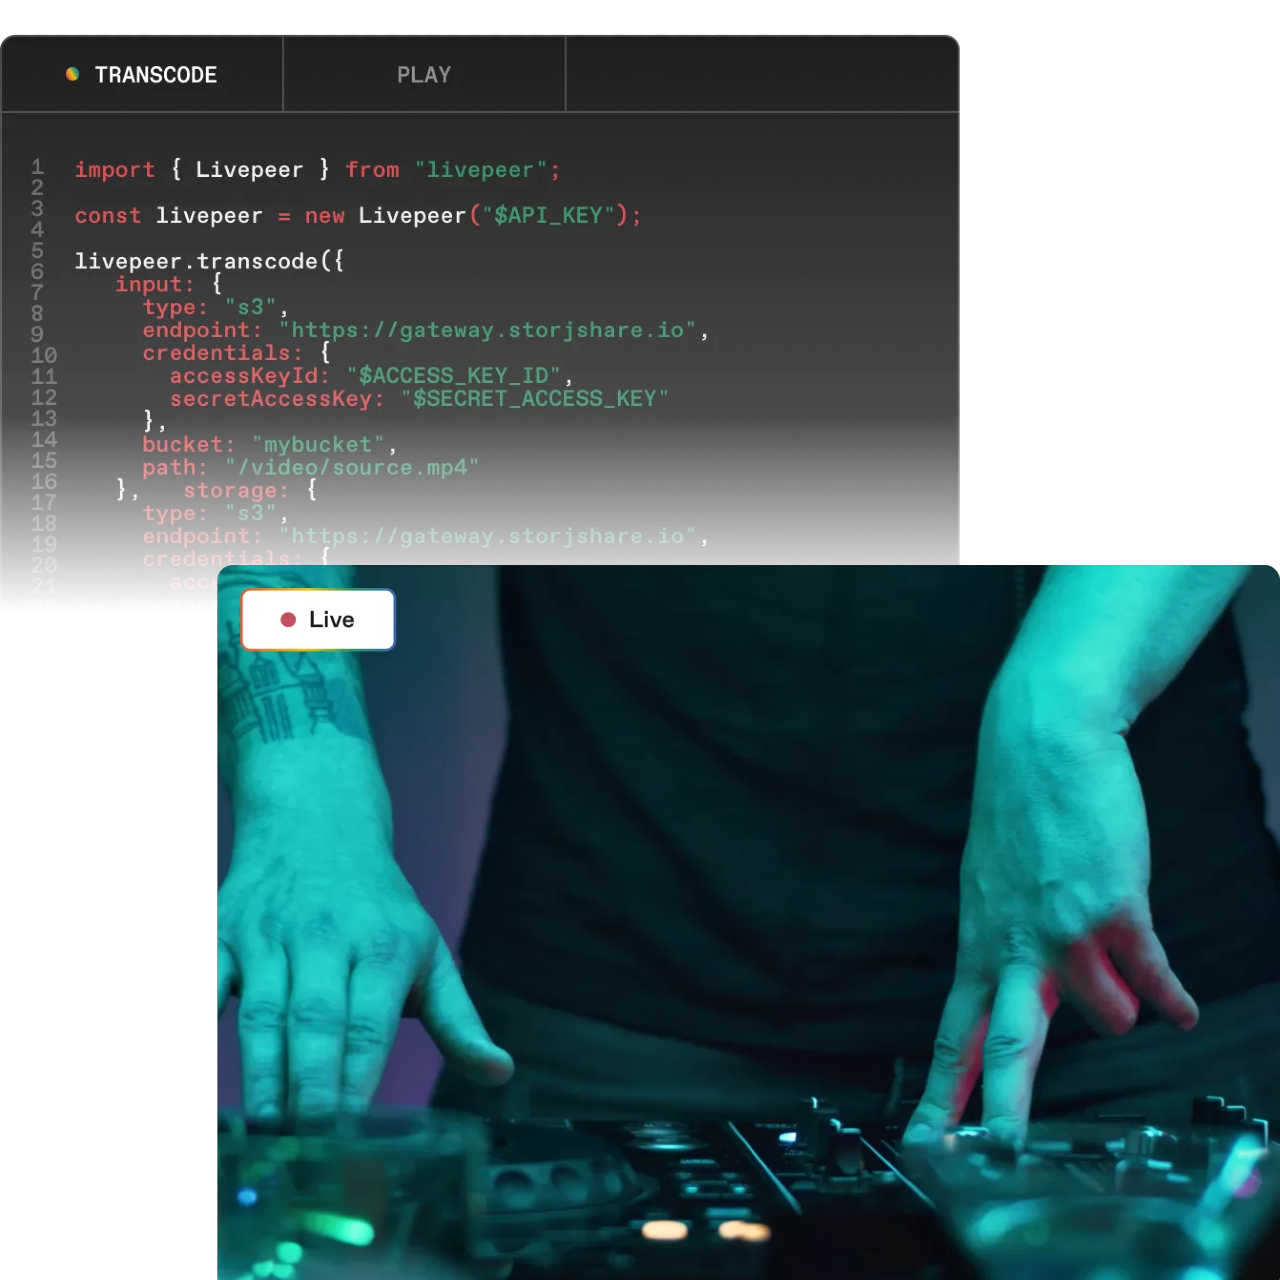Click line number 14 in the gutter
This screenshot has width=1280, height=1280.
coord(45,440)
